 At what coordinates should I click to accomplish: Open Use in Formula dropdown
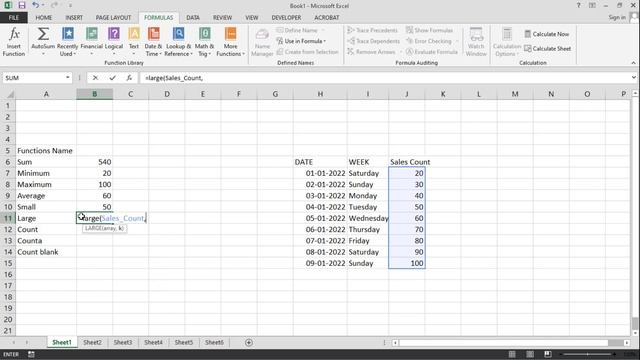[x=301, y=41]
